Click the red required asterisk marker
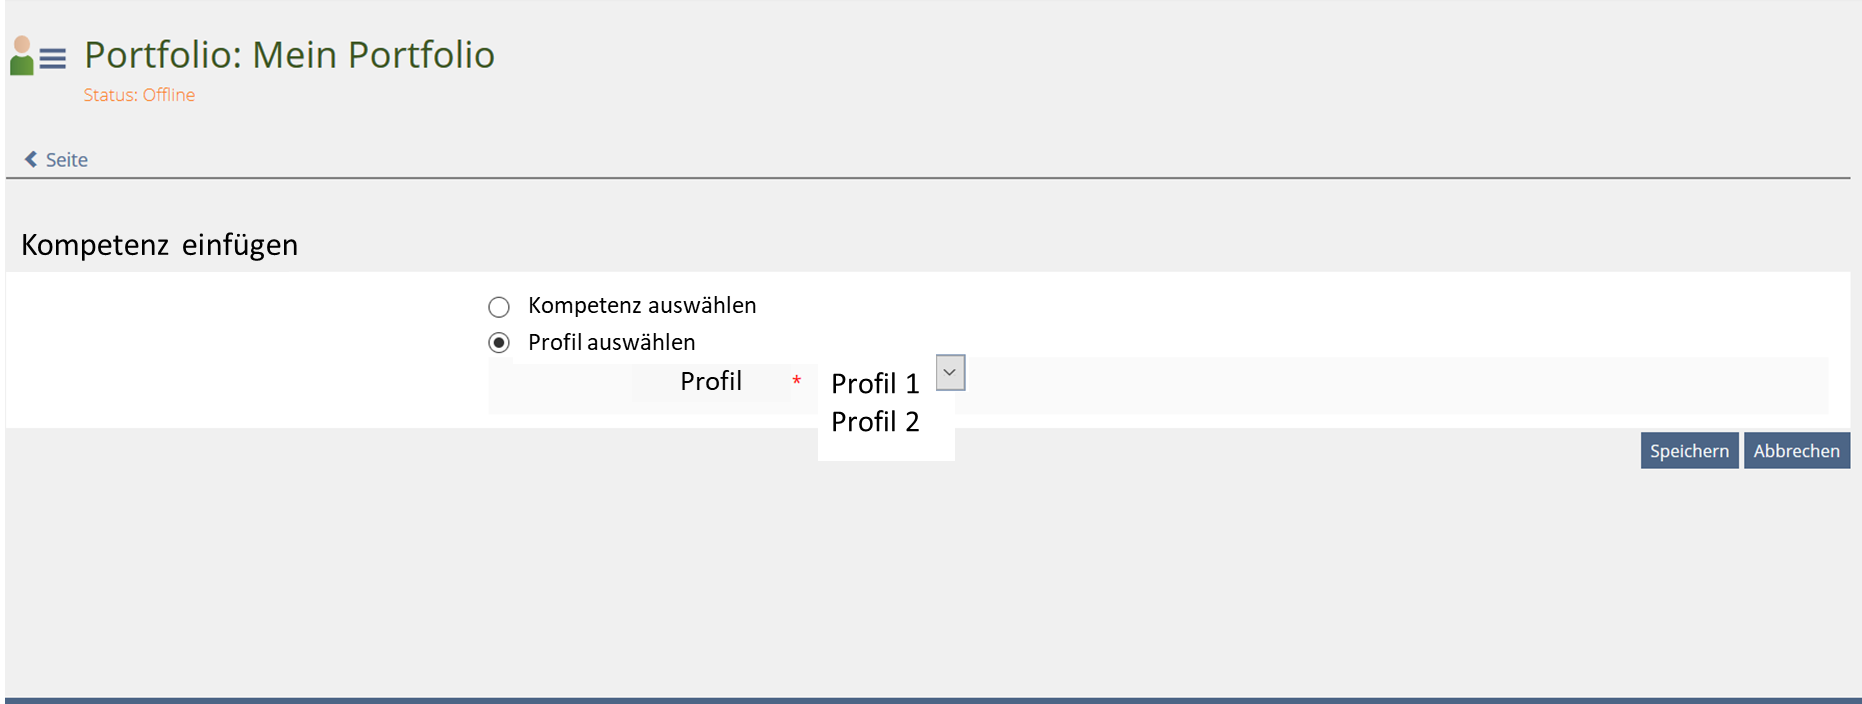 point(796,381)
